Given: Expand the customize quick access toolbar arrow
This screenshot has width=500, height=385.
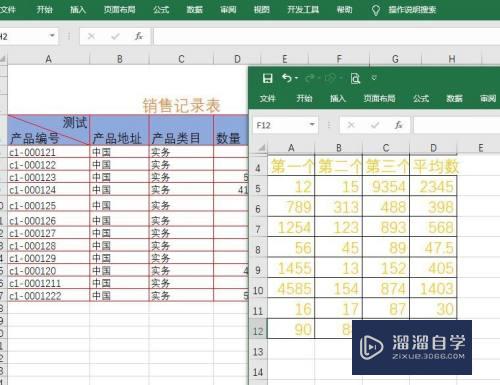Looking at the screenshot, I should coord(374,78).
